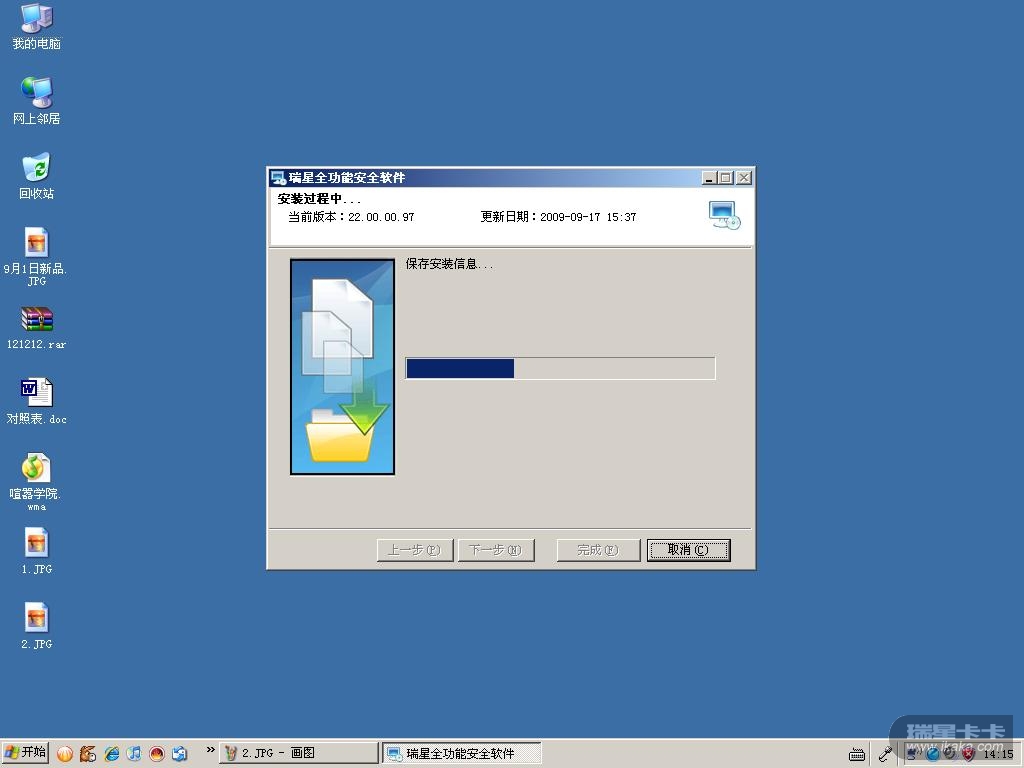The image size is (1024, 768).
Task: Launch Internet Explorer from quick launch
Action: tap(111, 754)
